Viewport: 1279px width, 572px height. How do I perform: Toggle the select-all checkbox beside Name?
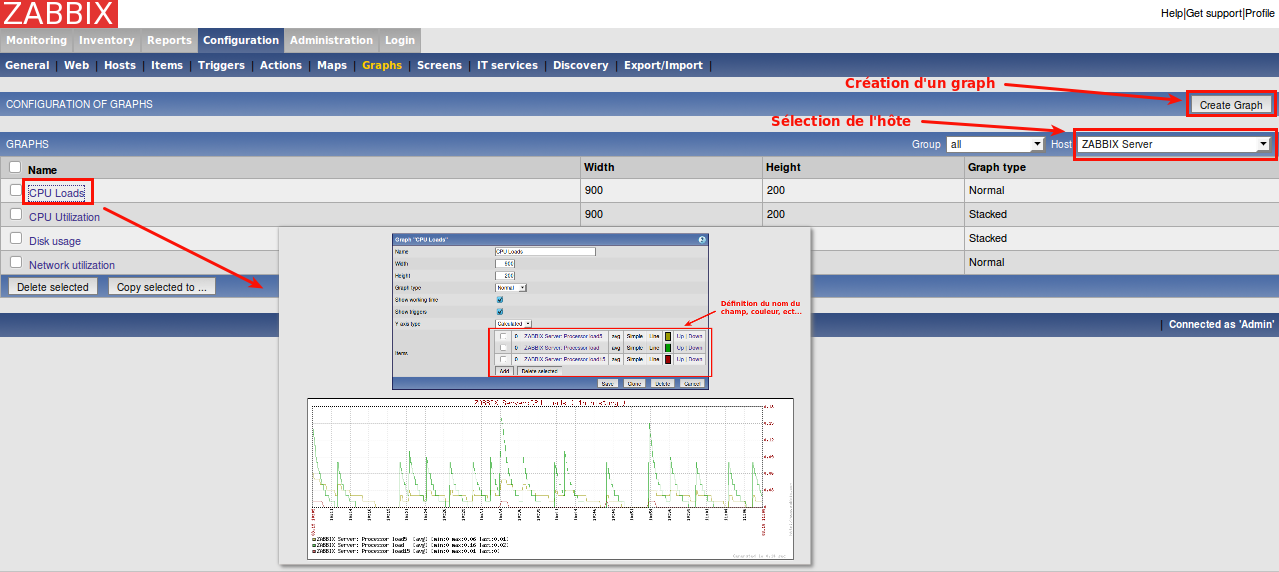[x=15, y=168]
